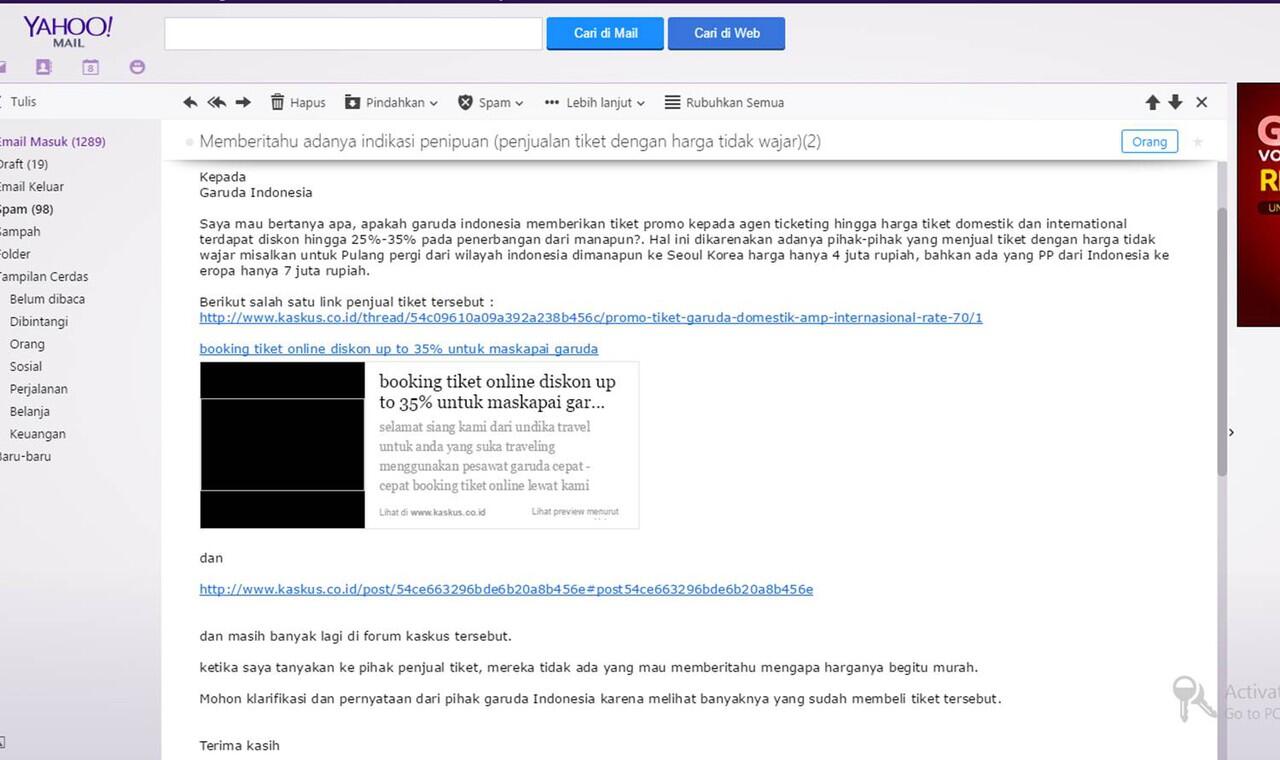1280x760 pixels.
Task: Click the black link preview thumbnail
Action: (x=283, y=445)
